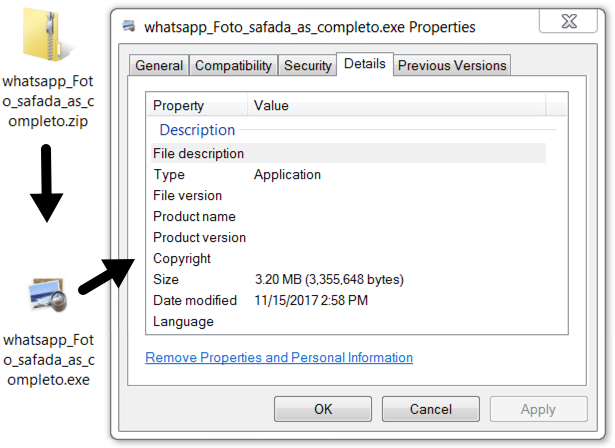
Task: Select the Type property row
Action: [348, 175]
